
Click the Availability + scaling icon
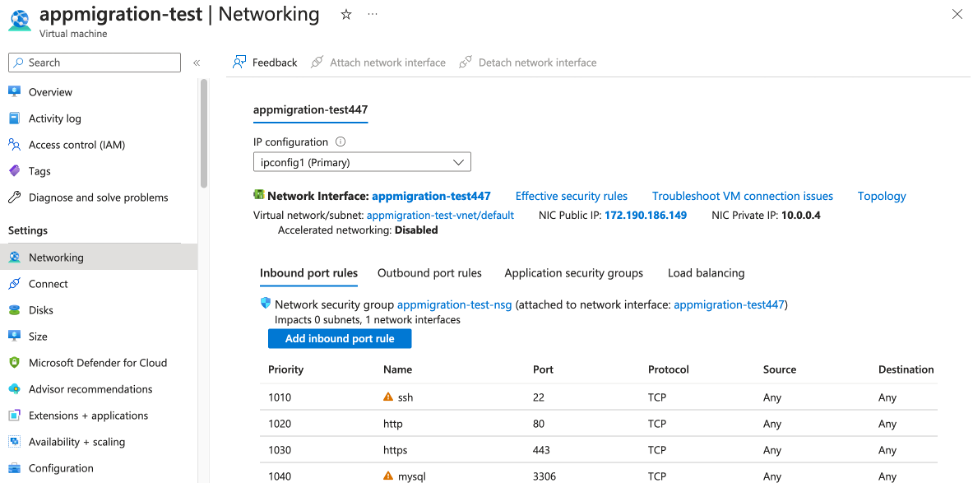[14, 442]
